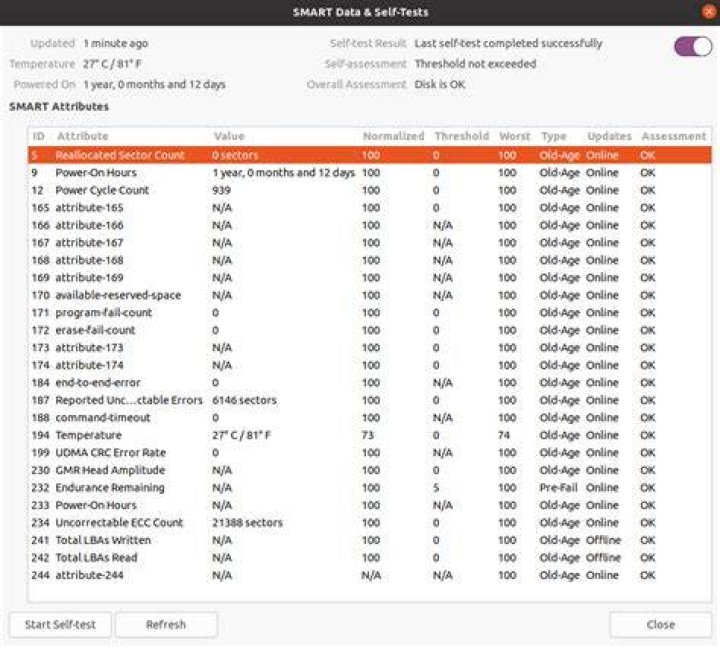Click the '1 minute ago' updated value
This screenshot has width=720, height=649.
115,43
